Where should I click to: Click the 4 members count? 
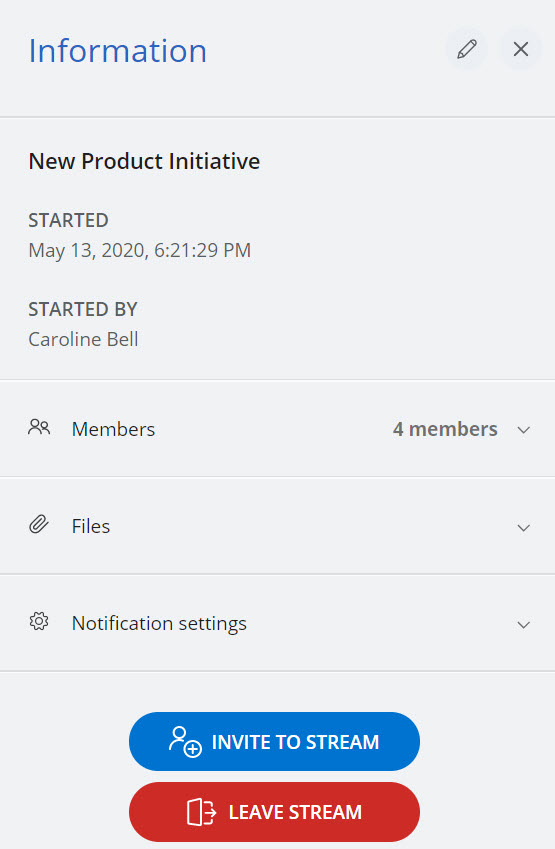pos(445,429)
